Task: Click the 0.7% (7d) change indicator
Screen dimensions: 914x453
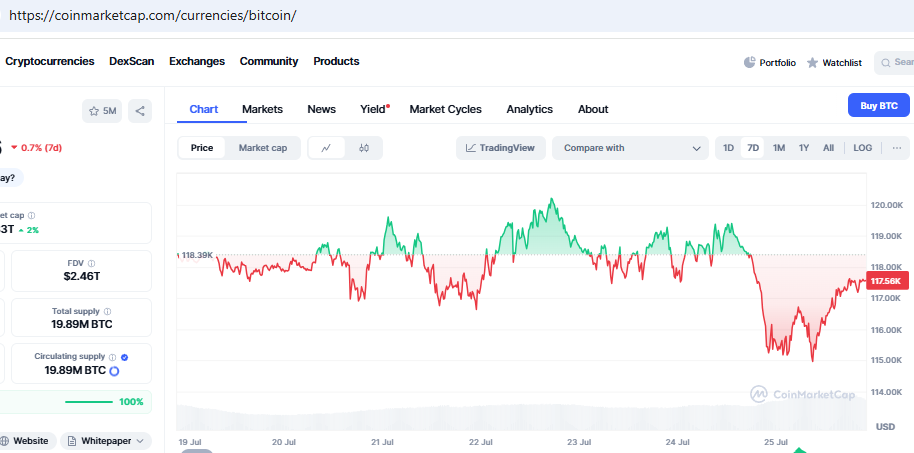Action: [36, 148]
